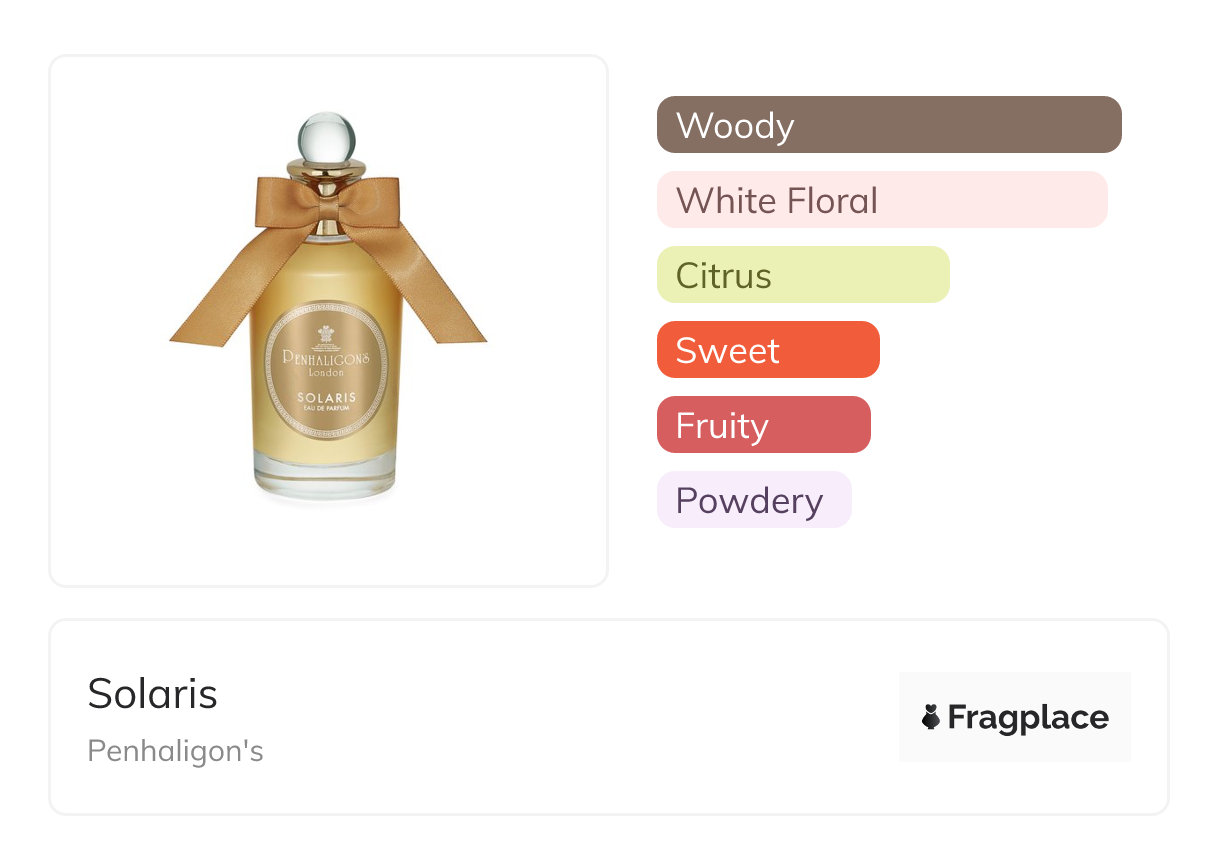
Task: Click Penhaligon's London text on bottle label
Action: coord(327,360)
